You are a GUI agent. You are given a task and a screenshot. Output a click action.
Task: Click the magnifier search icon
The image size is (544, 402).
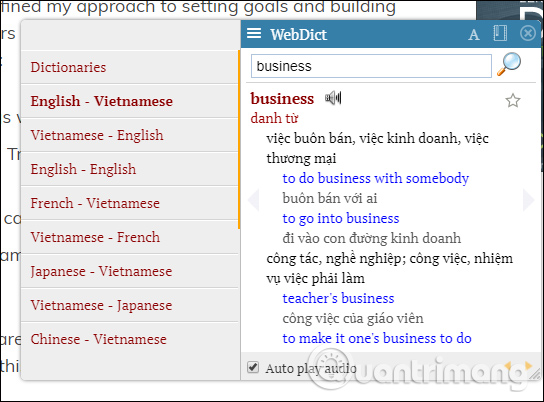click(509, 64)
